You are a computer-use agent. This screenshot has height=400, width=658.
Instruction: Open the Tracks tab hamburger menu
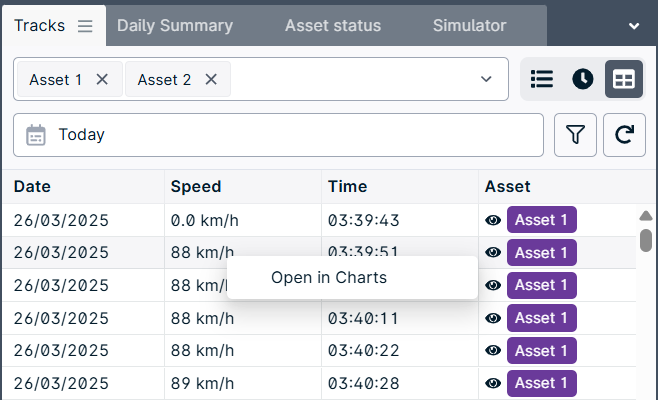point(85,26)
